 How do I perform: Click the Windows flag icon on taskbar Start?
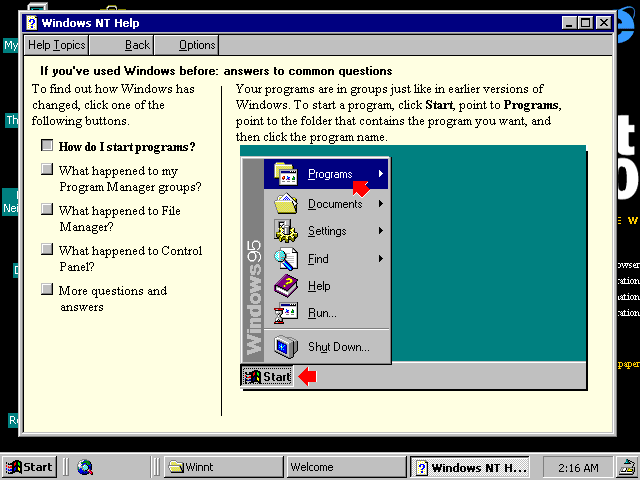click(x=13, y=467)
